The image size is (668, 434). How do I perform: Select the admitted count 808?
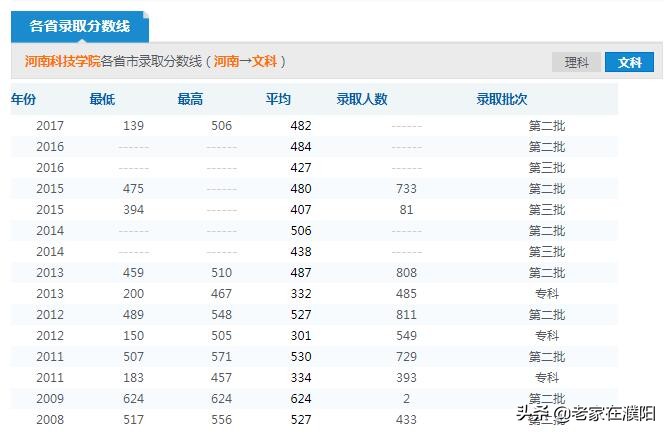[406, 273]
